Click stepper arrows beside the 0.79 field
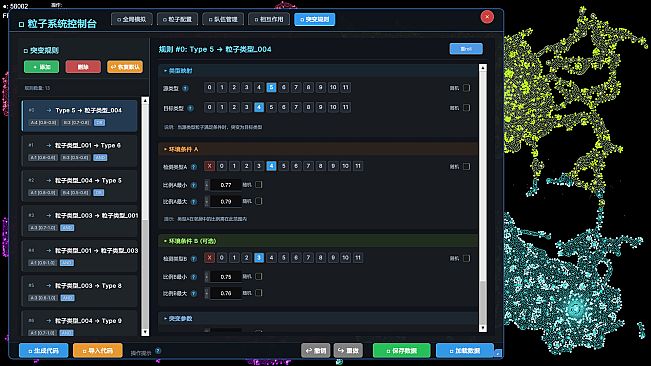Screen dimensions: 651x366 click(207, 202)
